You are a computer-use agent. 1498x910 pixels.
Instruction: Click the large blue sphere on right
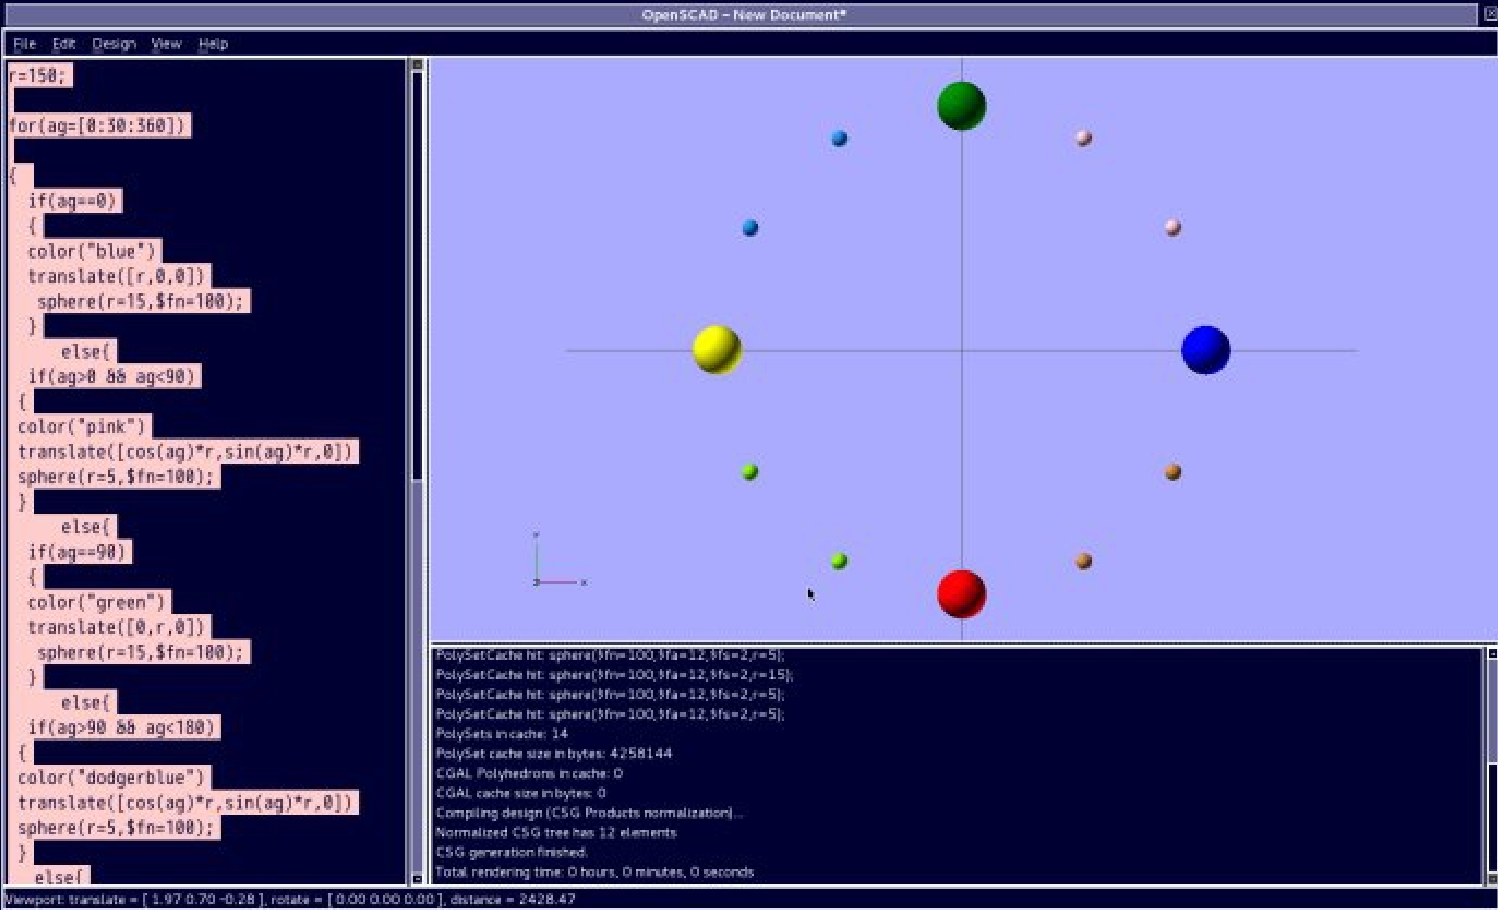[x=1205, y=350]
